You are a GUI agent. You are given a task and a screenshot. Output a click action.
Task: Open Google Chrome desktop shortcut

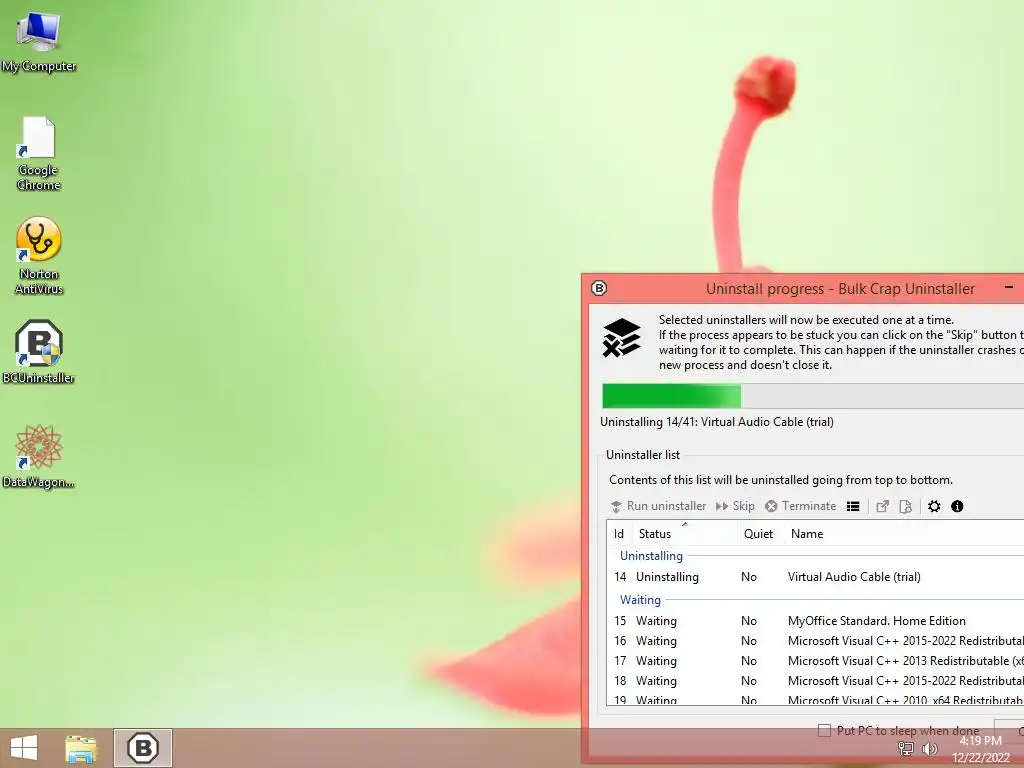[39, 153]
